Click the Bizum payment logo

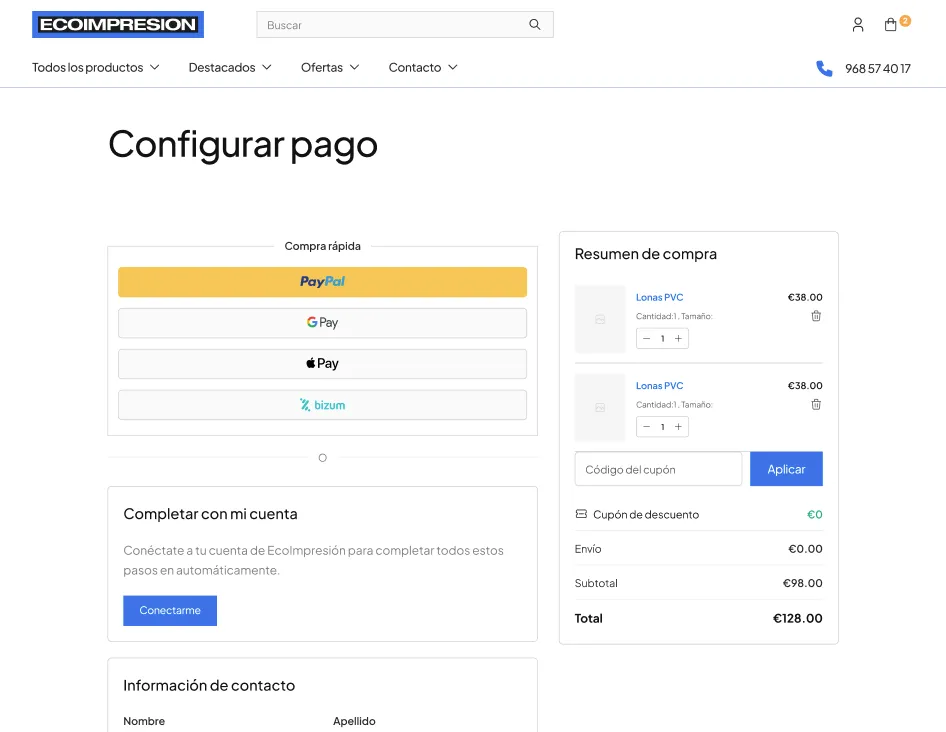point(322,404)
